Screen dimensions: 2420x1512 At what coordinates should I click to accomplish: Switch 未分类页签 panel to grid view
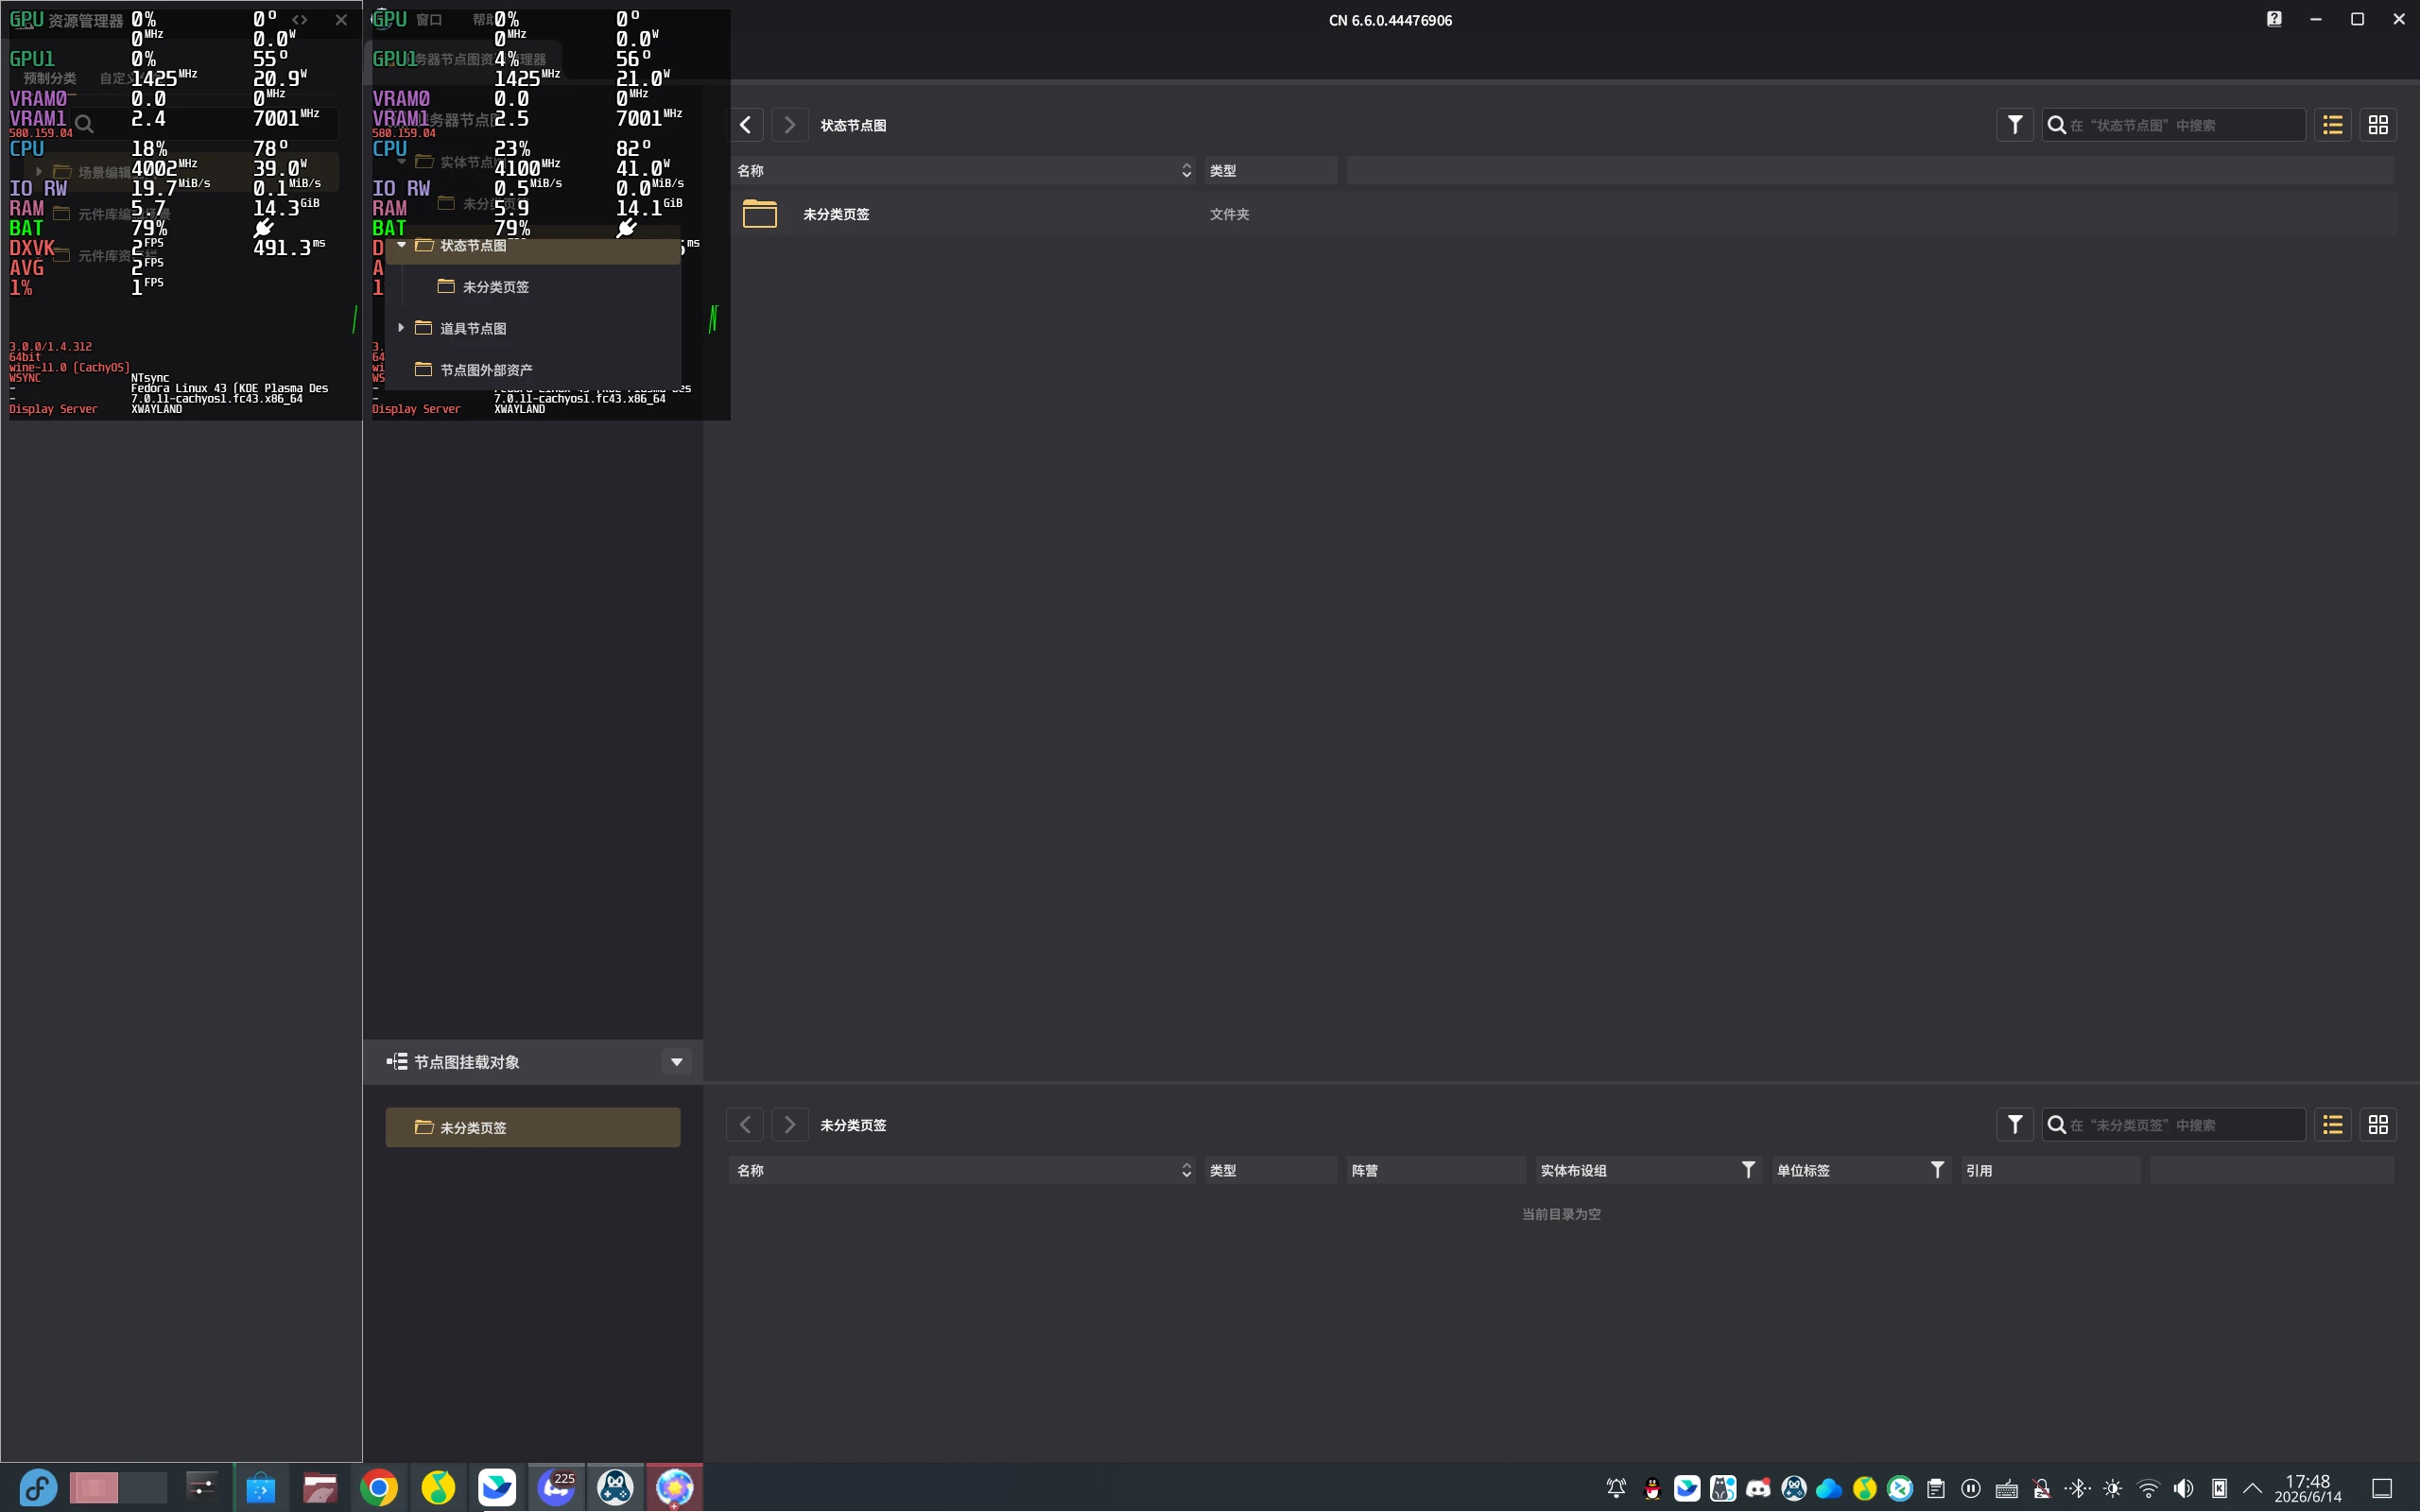2378,1125
